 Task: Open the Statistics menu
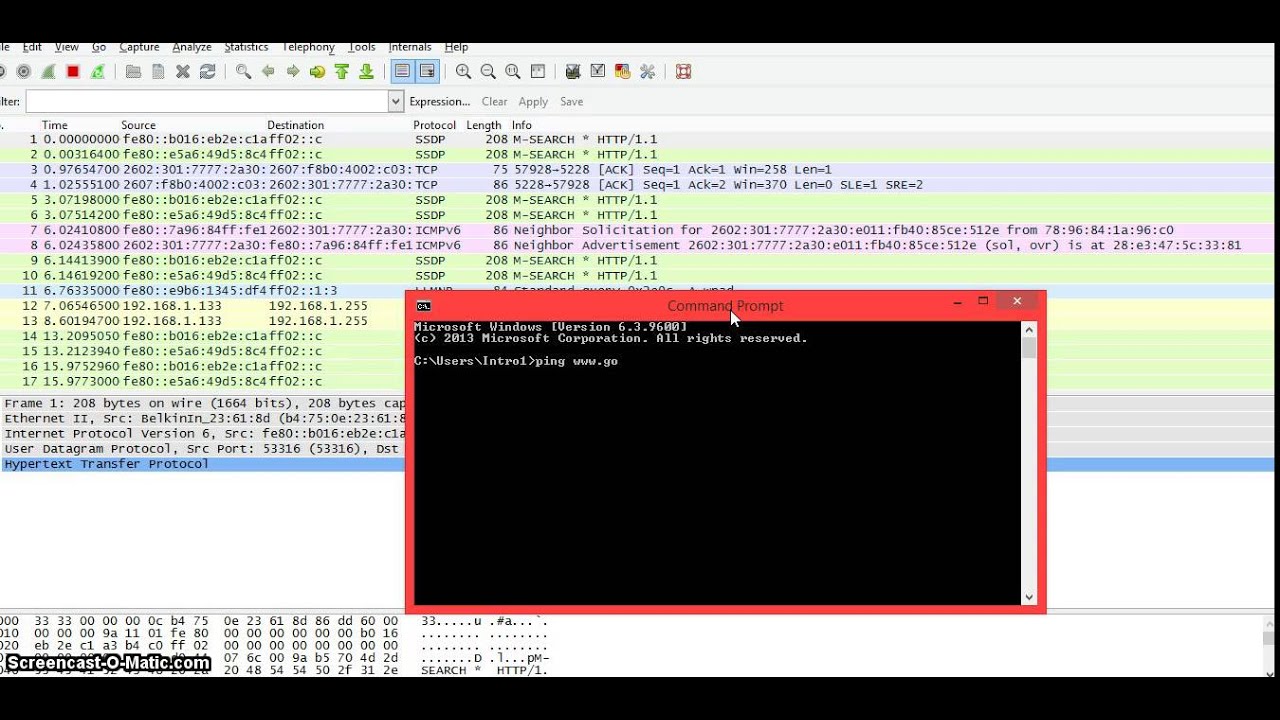246,47
